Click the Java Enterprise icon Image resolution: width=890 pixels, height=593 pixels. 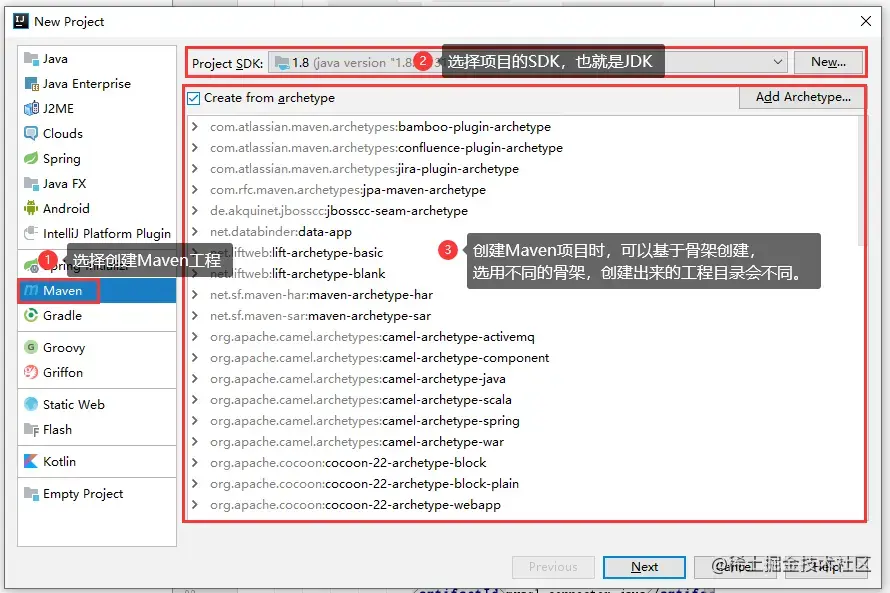coord(31,83)
